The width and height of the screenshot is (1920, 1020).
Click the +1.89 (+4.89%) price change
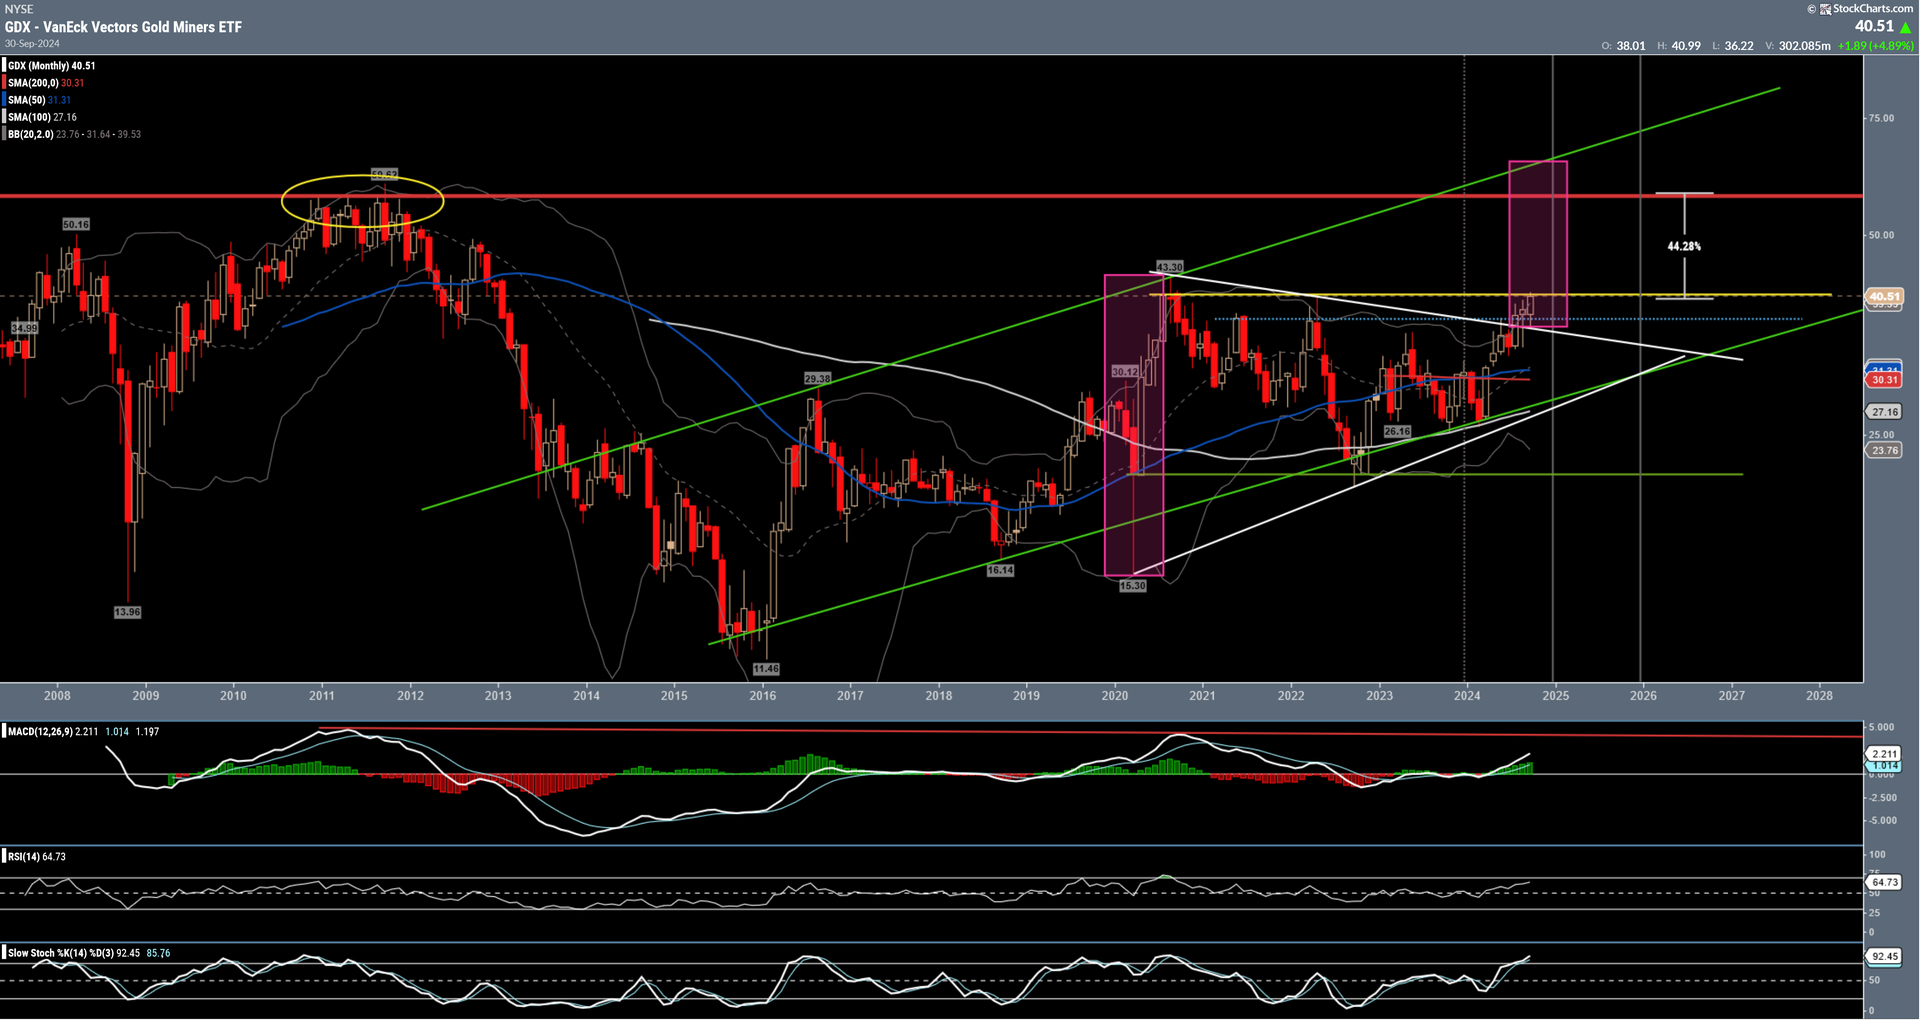(1875, 46)
